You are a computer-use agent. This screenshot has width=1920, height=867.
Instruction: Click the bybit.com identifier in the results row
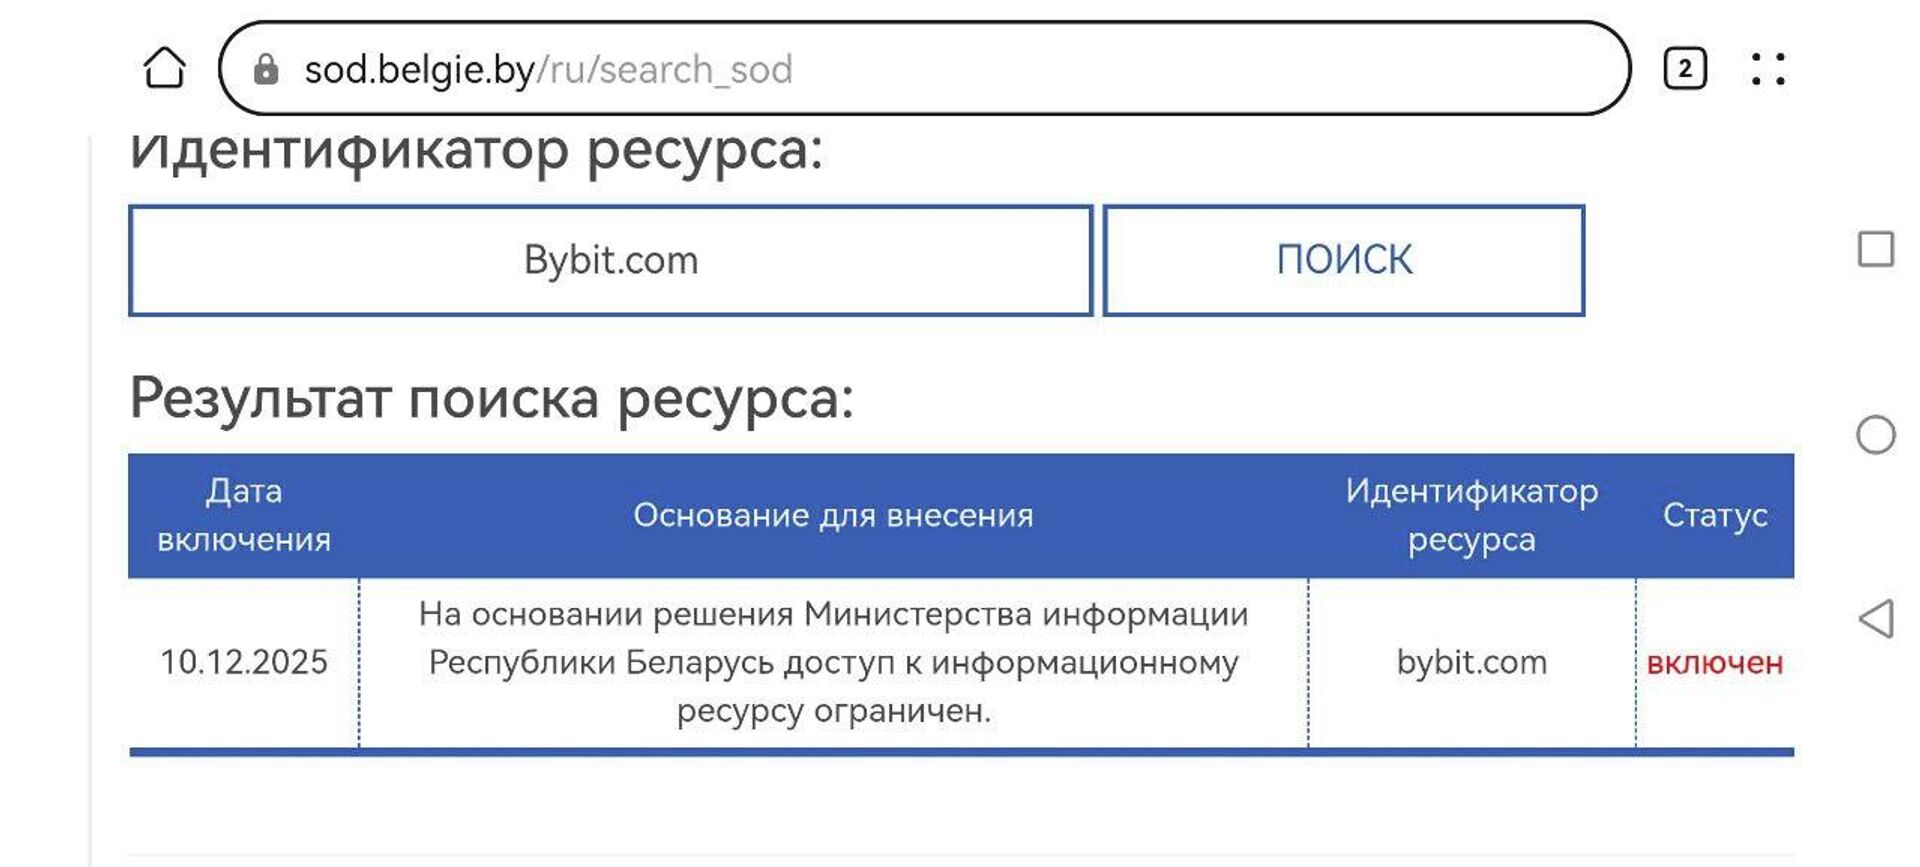pyautogui.click(x=1471, y=661)
